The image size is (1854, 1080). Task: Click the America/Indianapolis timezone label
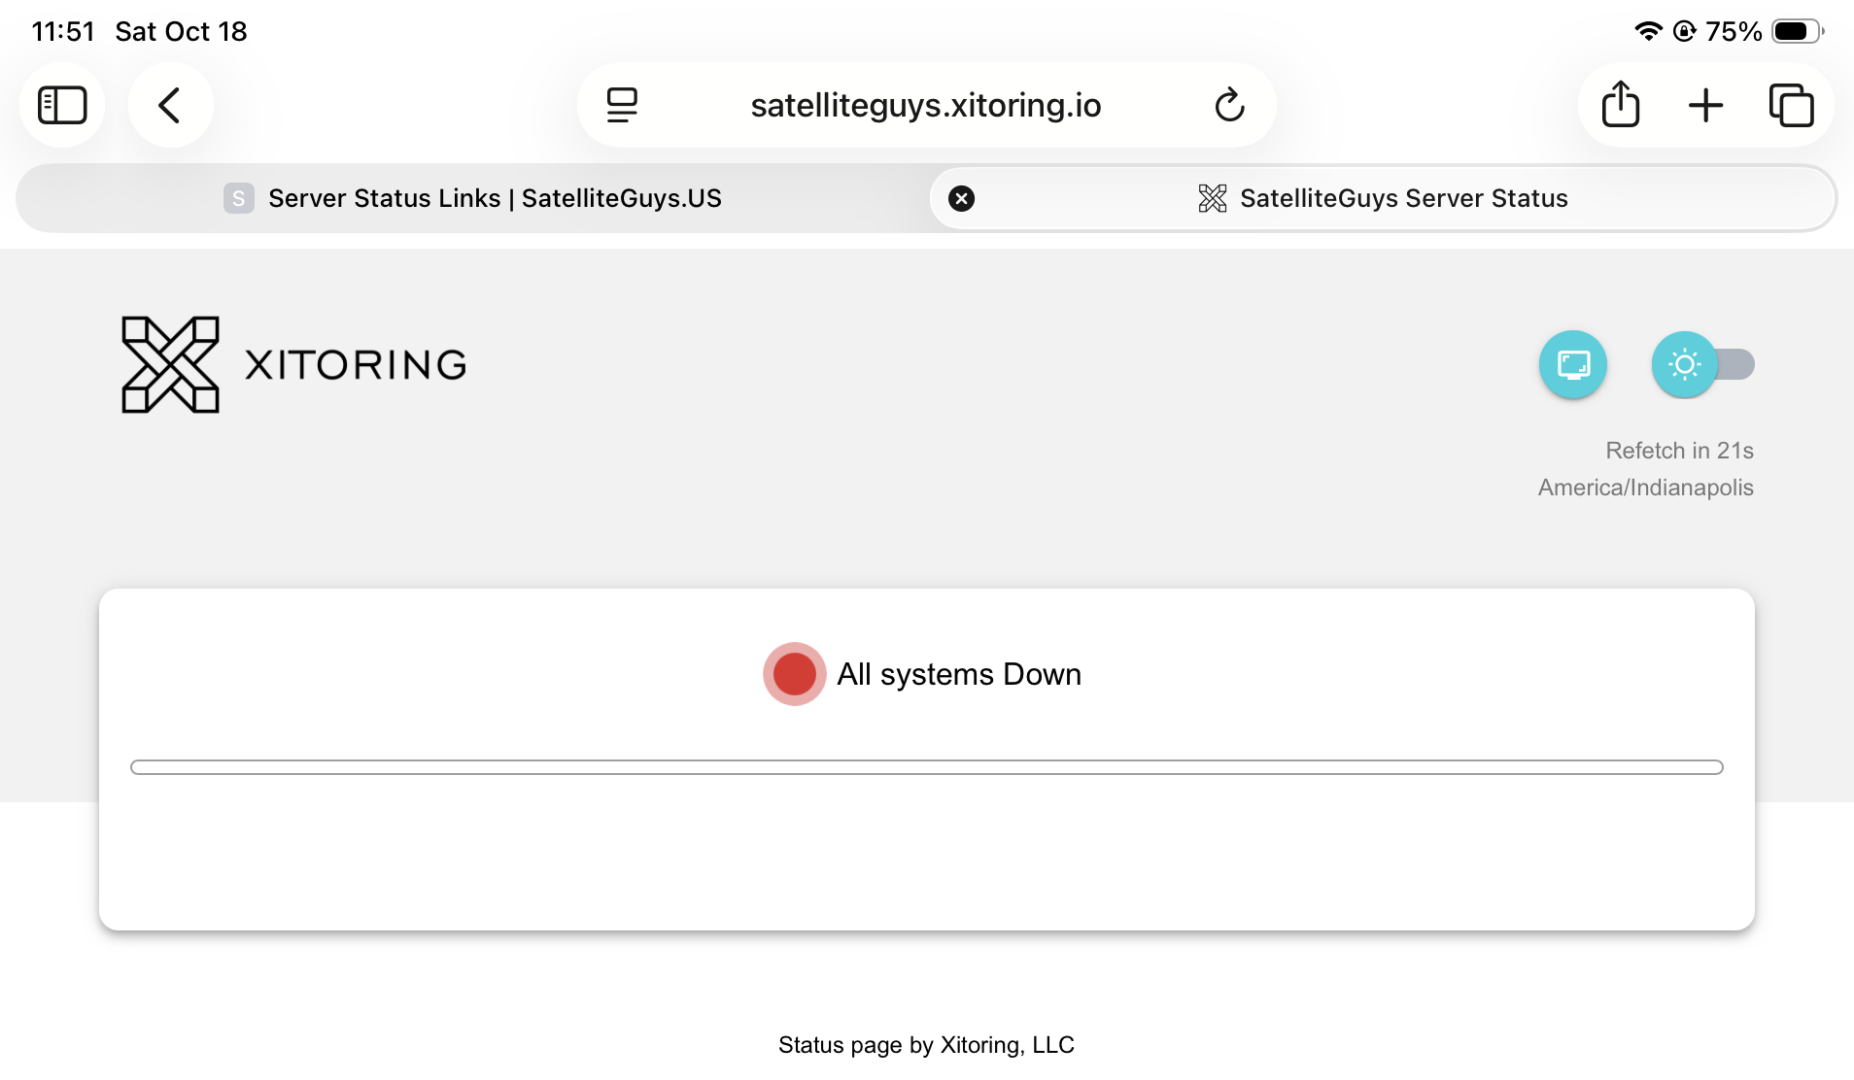pyautogui.click(x=1645, y=488)
